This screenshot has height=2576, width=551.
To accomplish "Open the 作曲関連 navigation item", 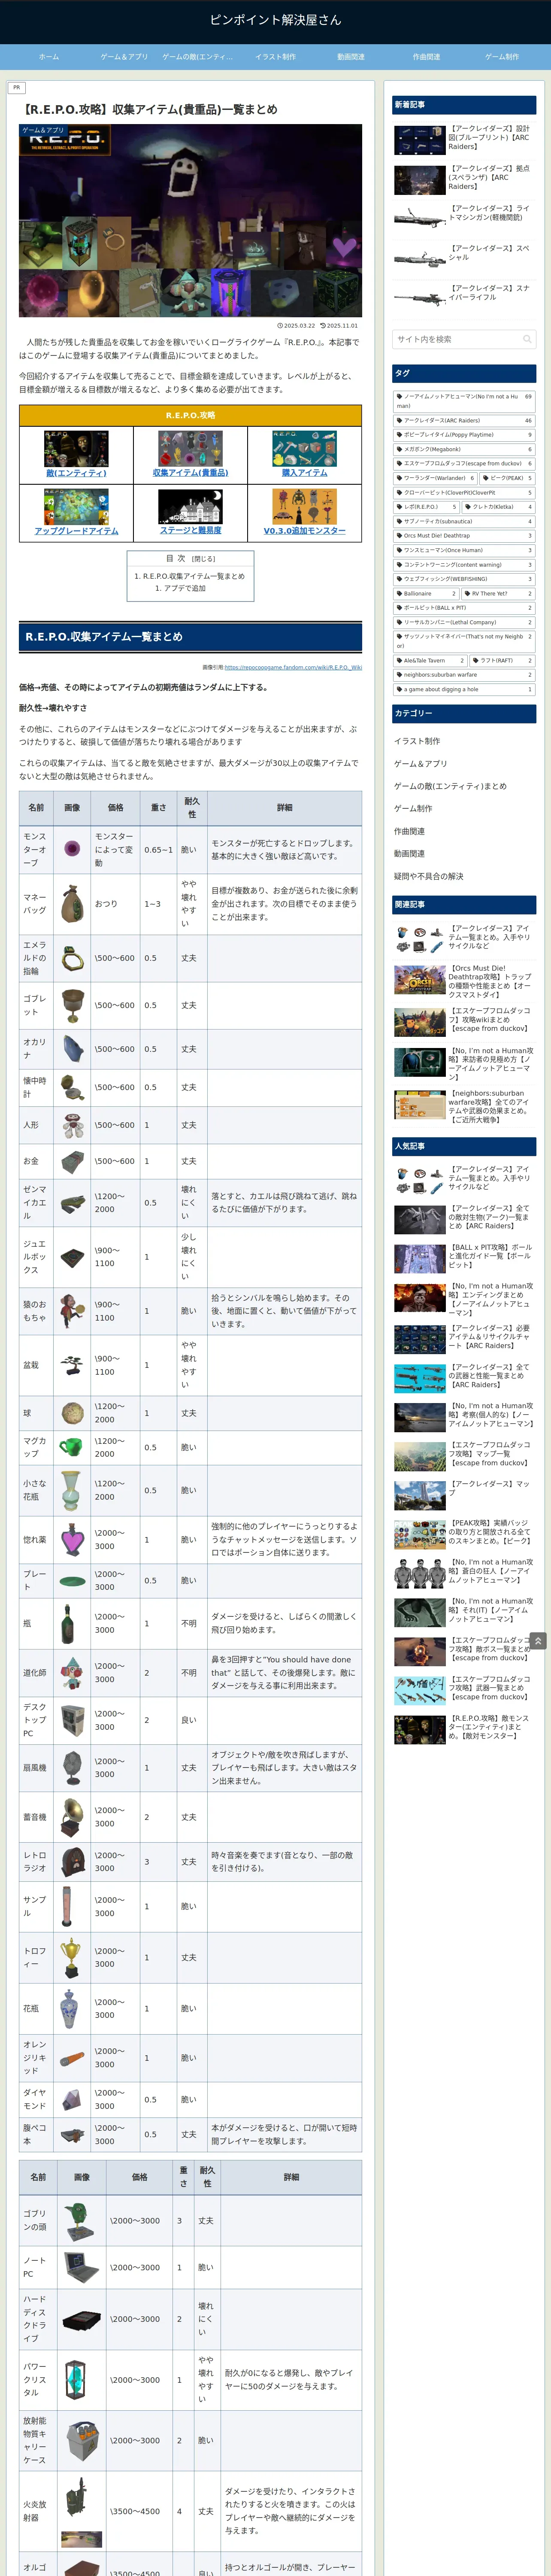I will (426, 57).
